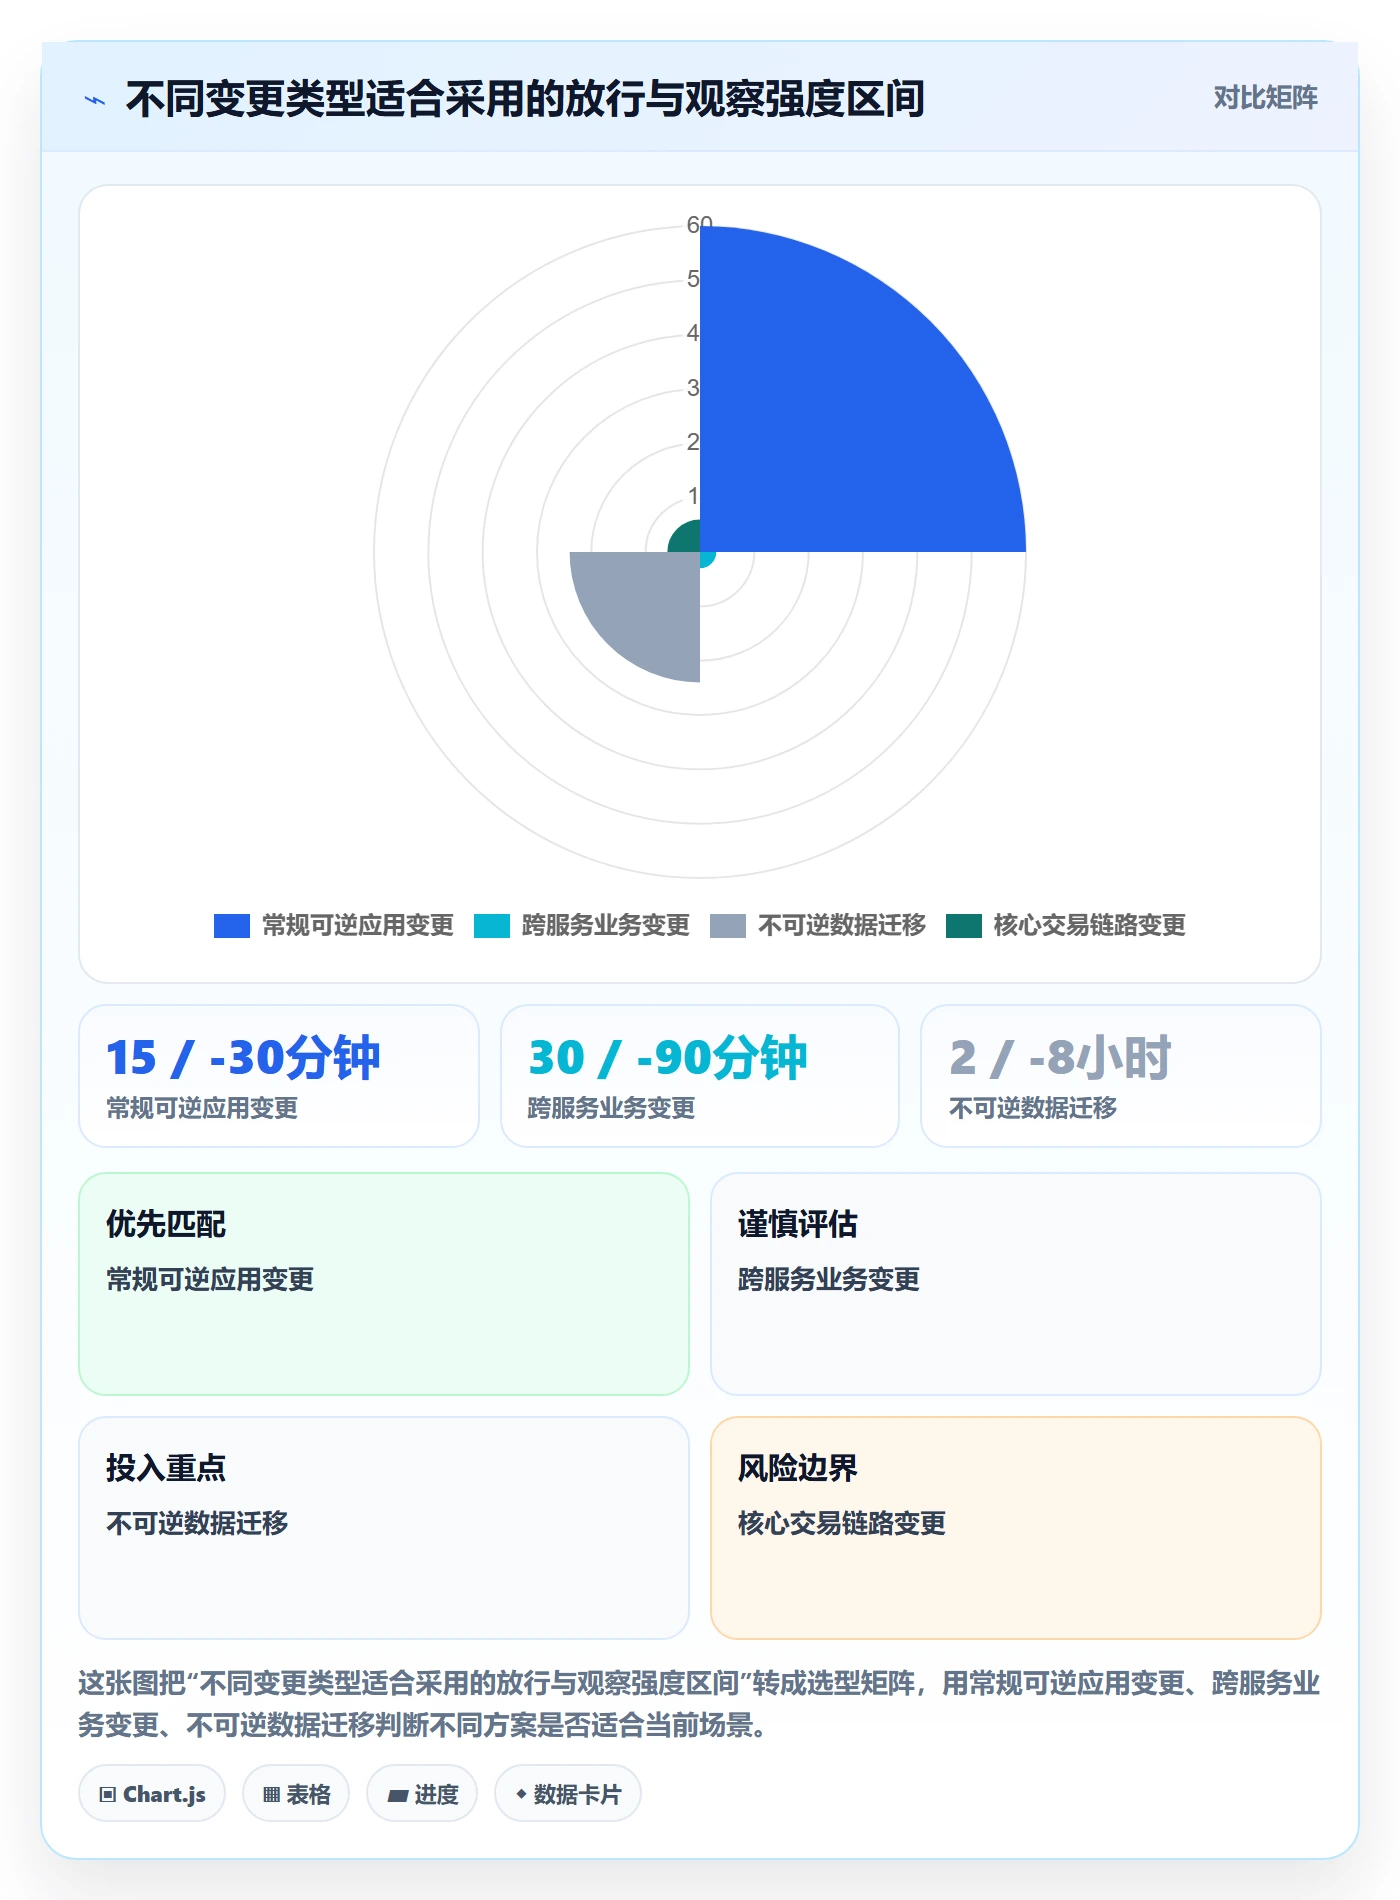Click the 数据卡片 tag chip
The image size is (1400, 1900).
pyautogui.click(x=568, y=1794)
